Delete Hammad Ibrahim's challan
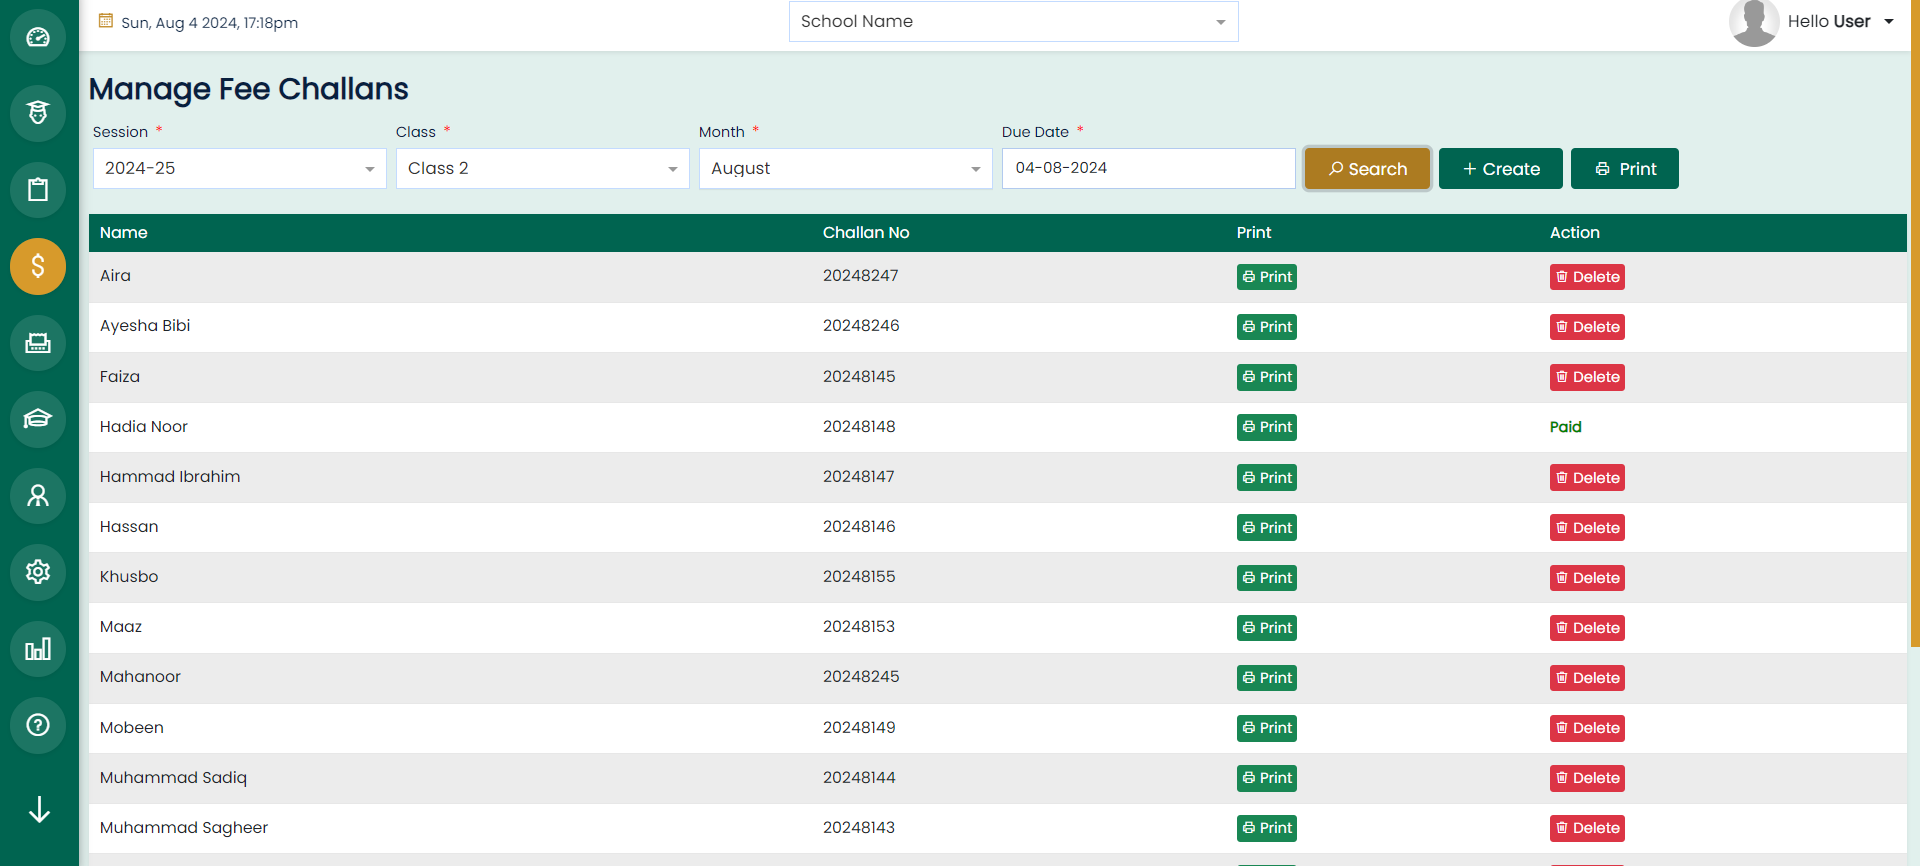The width and height of the screenshot is (1920, 866). (1587, 478)
